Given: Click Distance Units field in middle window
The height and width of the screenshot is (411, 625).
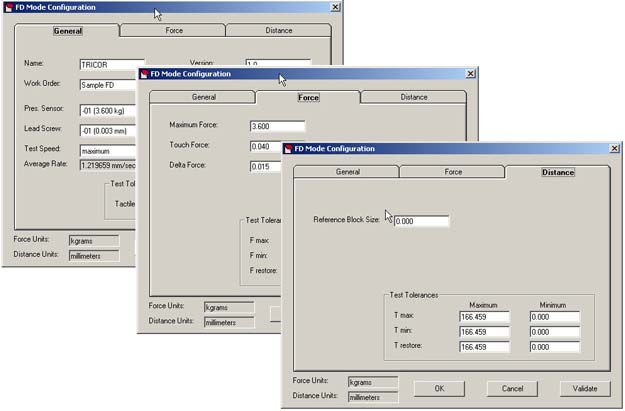Looking at the screenshot, I should 229,323.
